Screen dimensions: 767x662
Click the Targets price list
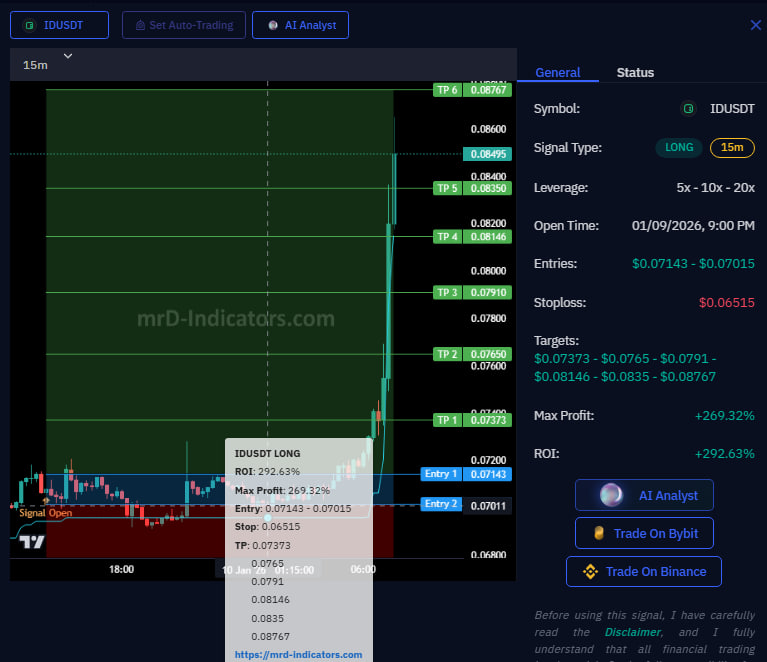(x=625, y=367)
